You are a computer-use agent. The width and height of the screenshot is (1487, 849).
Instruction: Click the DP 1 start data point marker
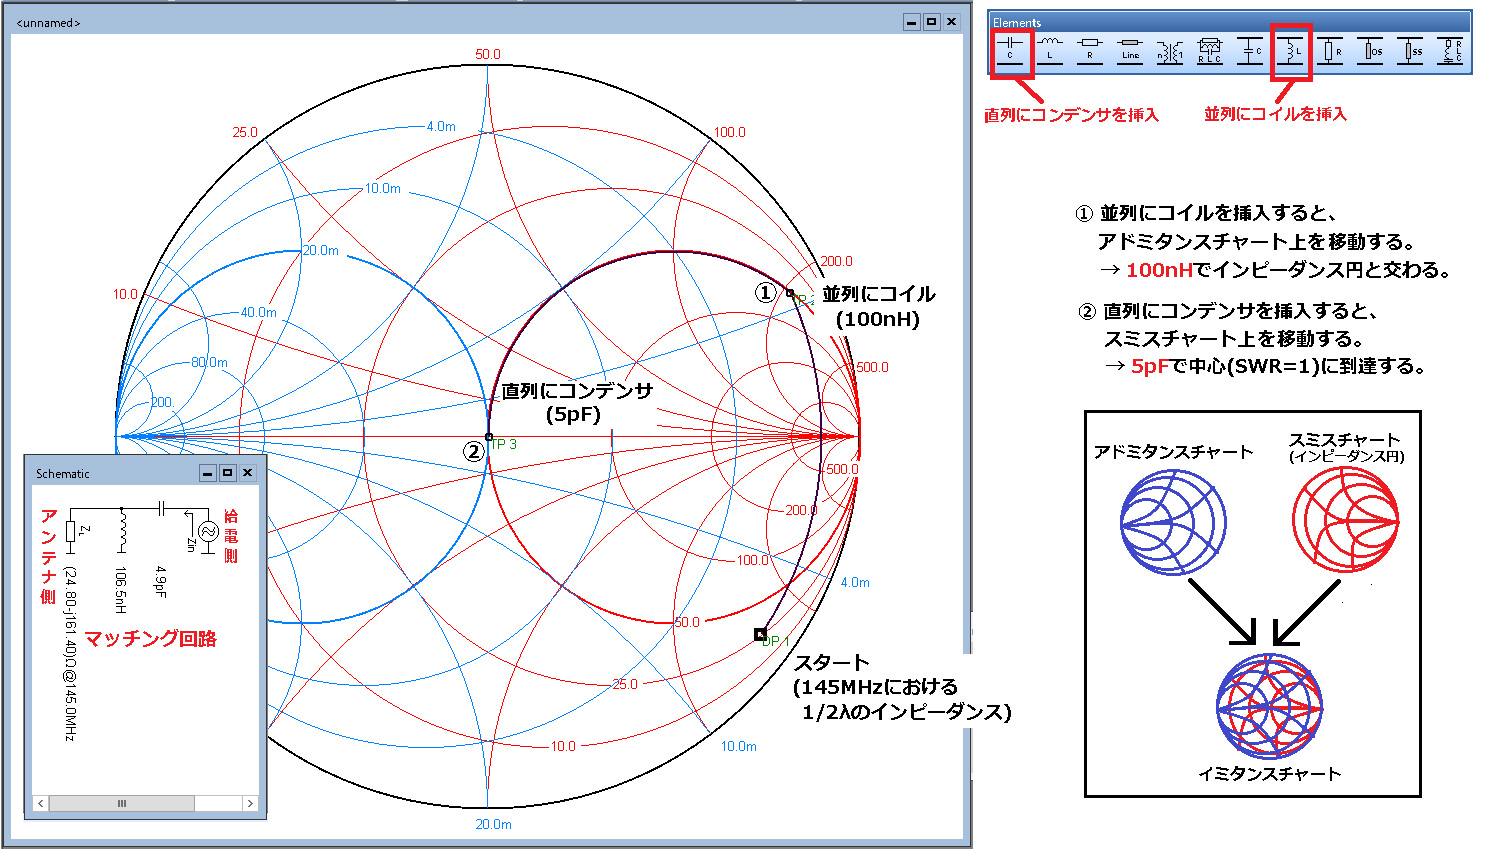pyautogui.click(x=760, y=634)
